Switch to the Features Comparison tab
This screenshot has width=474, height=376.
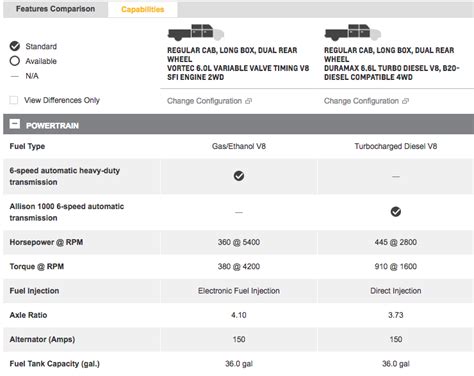(x=55, y=9)
